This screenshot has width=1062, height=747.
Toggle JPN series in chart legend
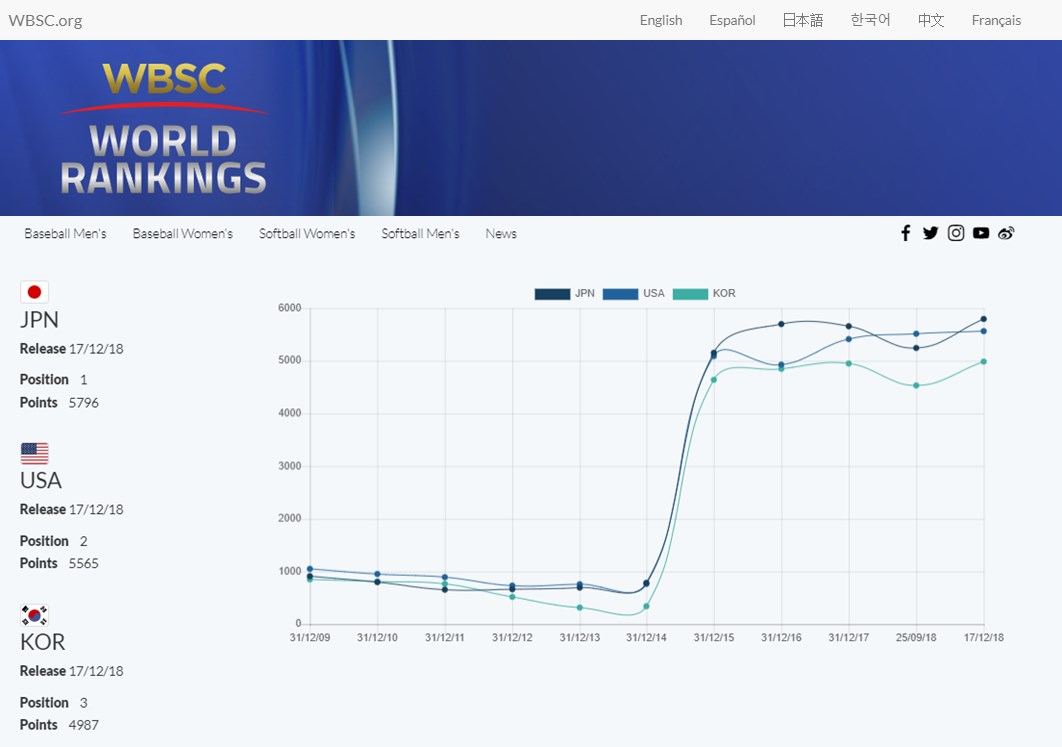(x=564, y=294)
